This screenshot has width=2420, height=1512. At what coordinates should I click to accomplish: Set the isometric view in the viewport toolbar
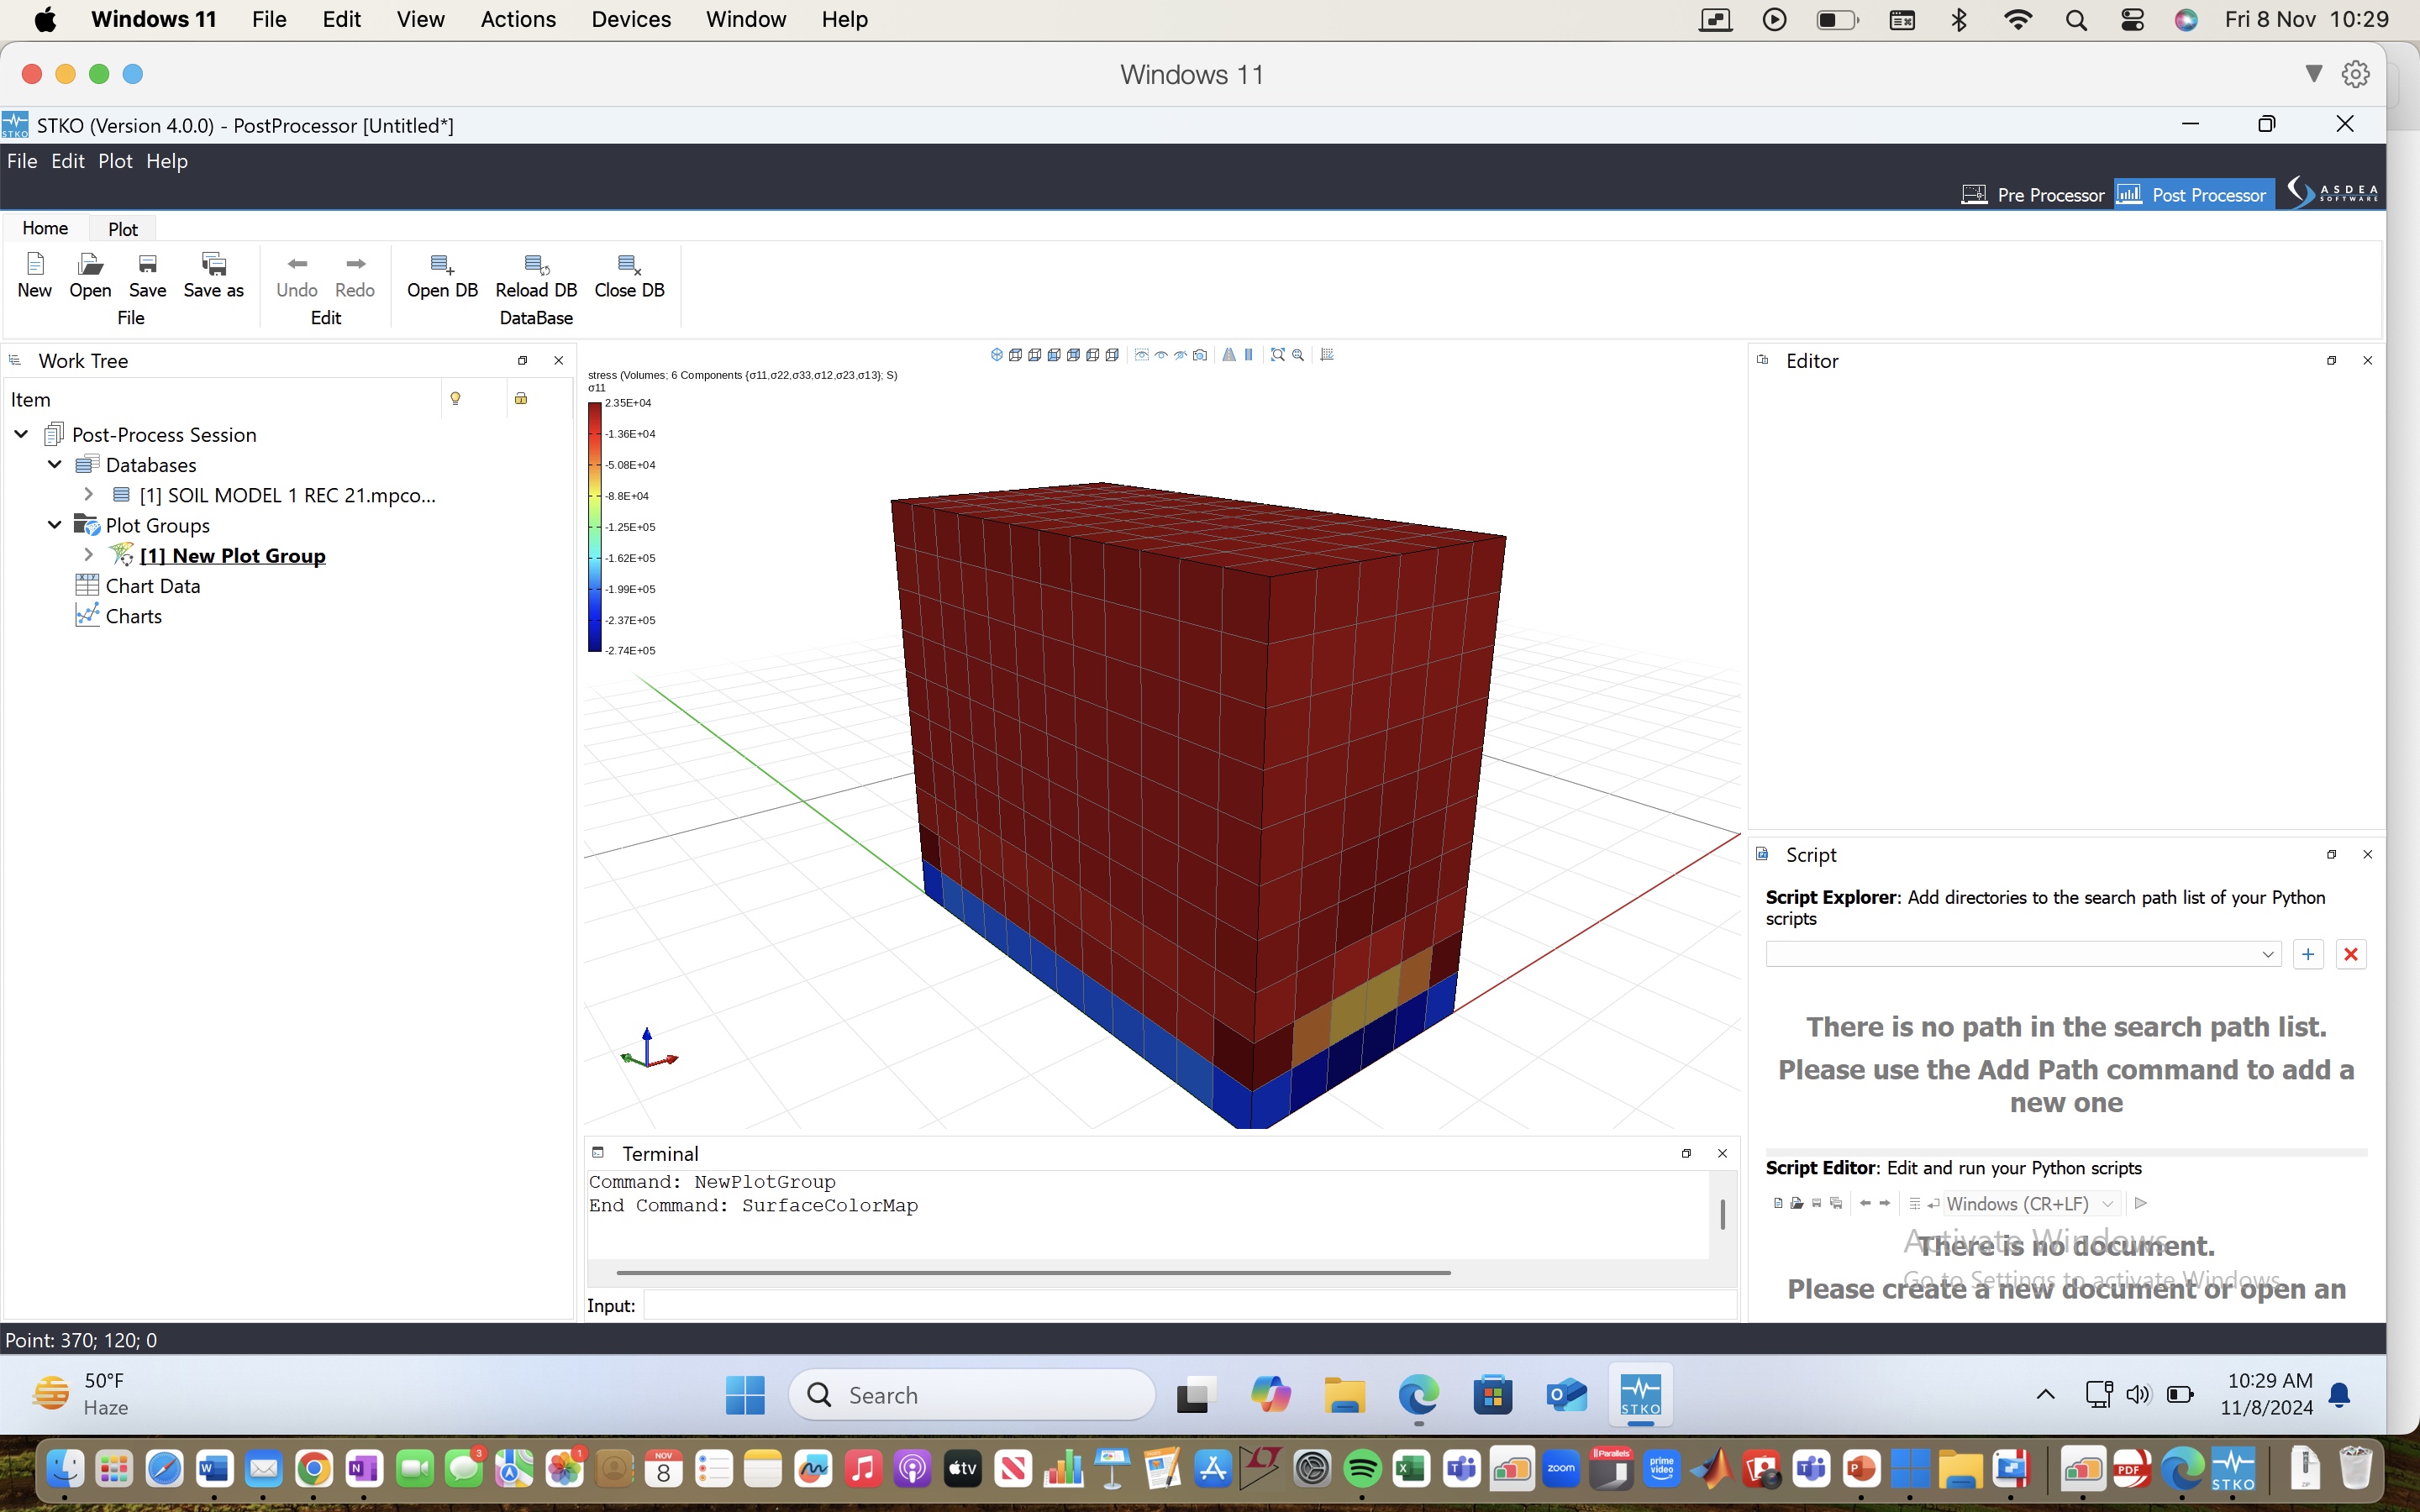click(x=996, y=355)
